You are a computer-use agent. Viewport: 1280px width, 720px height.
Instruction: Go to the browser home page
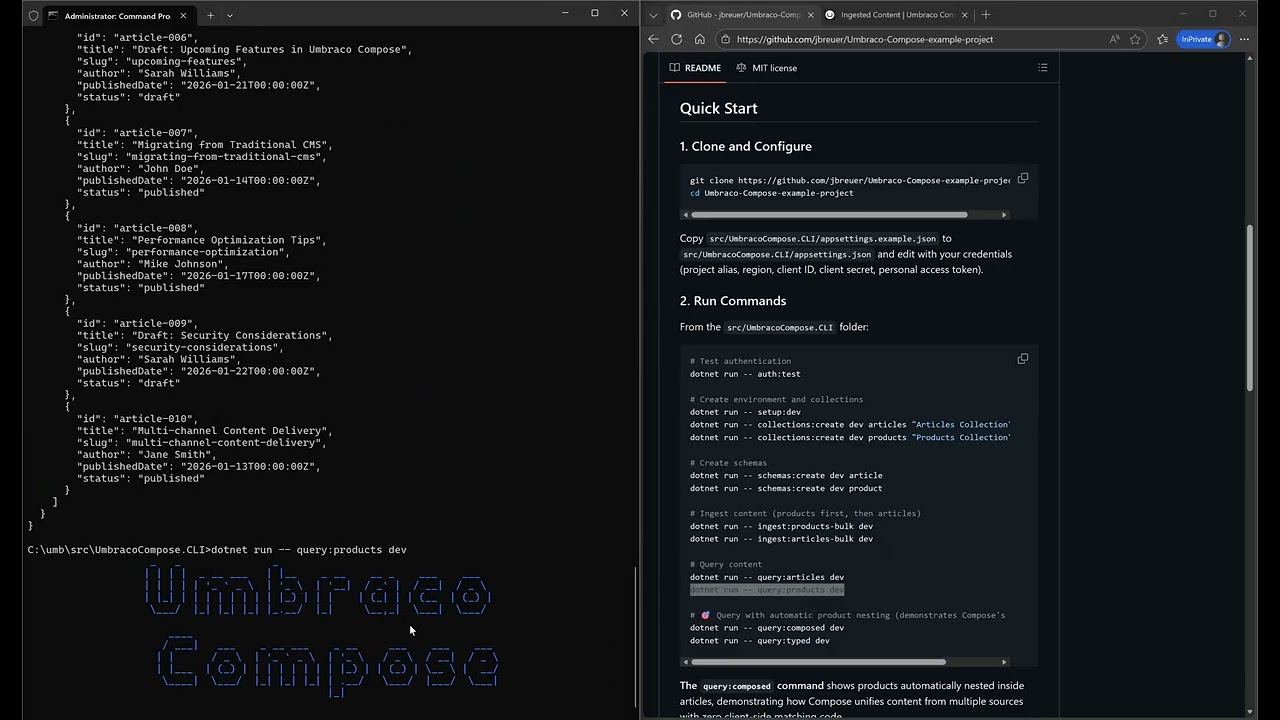tap(699, 39)
